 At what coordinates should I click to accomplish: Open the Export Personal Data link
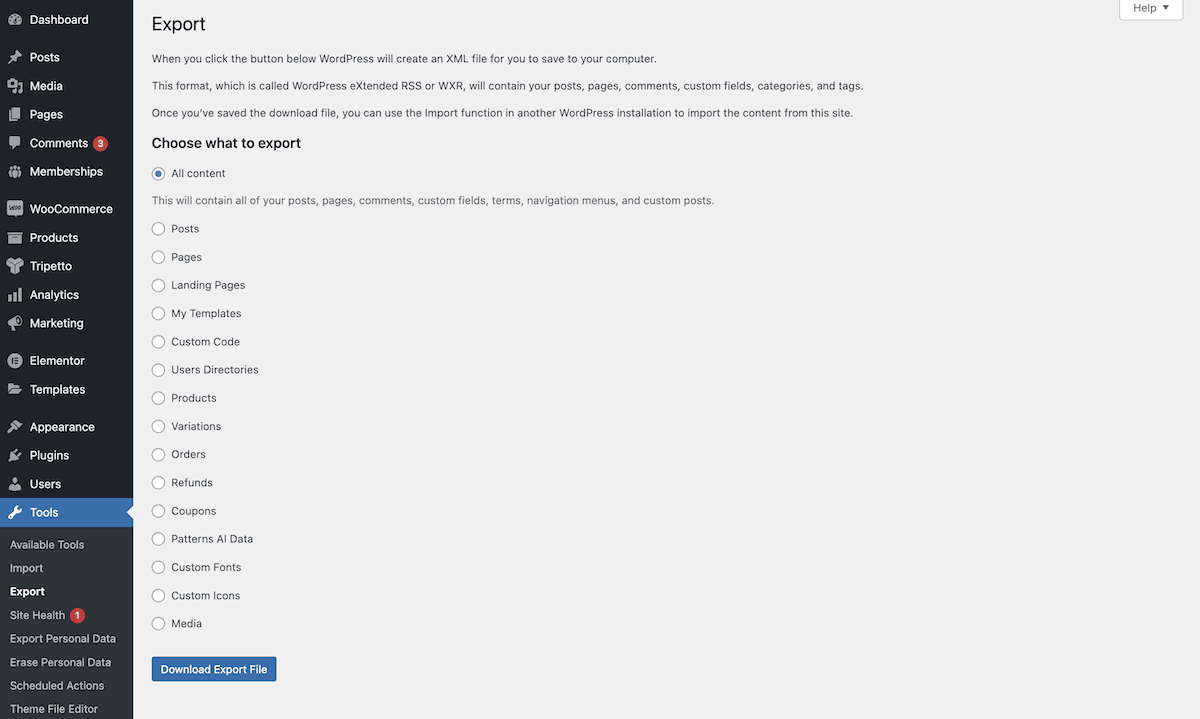[x=62, y=639]
